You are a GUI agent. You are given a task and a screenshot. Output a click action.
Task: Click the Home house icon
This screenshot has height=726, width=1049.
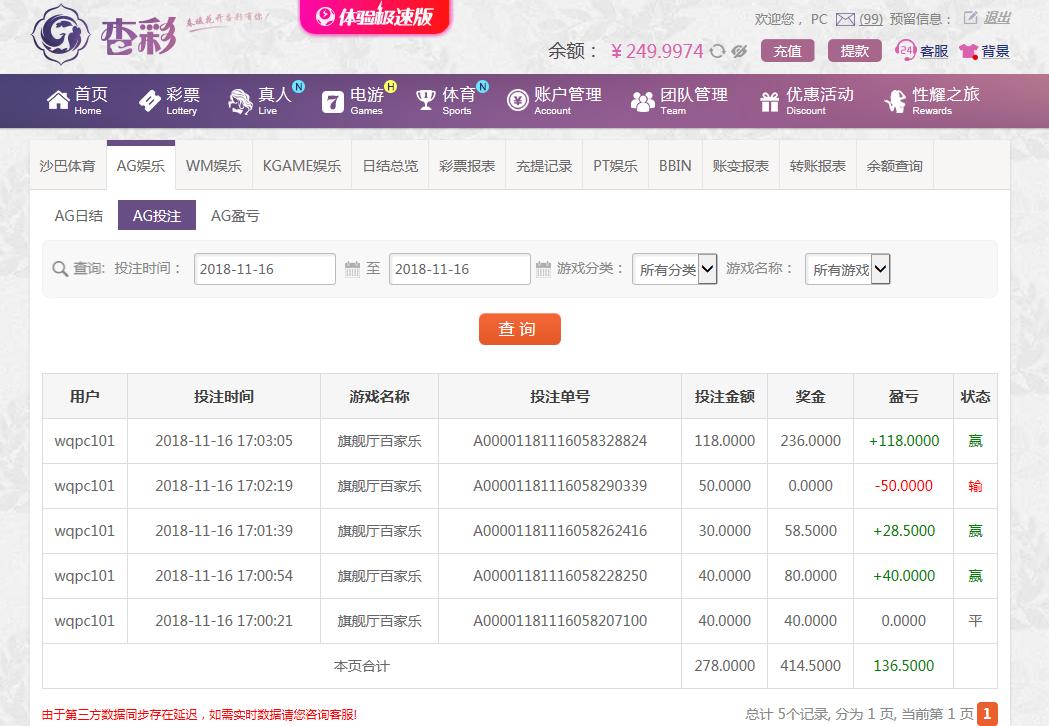click(x=58, y=100)
